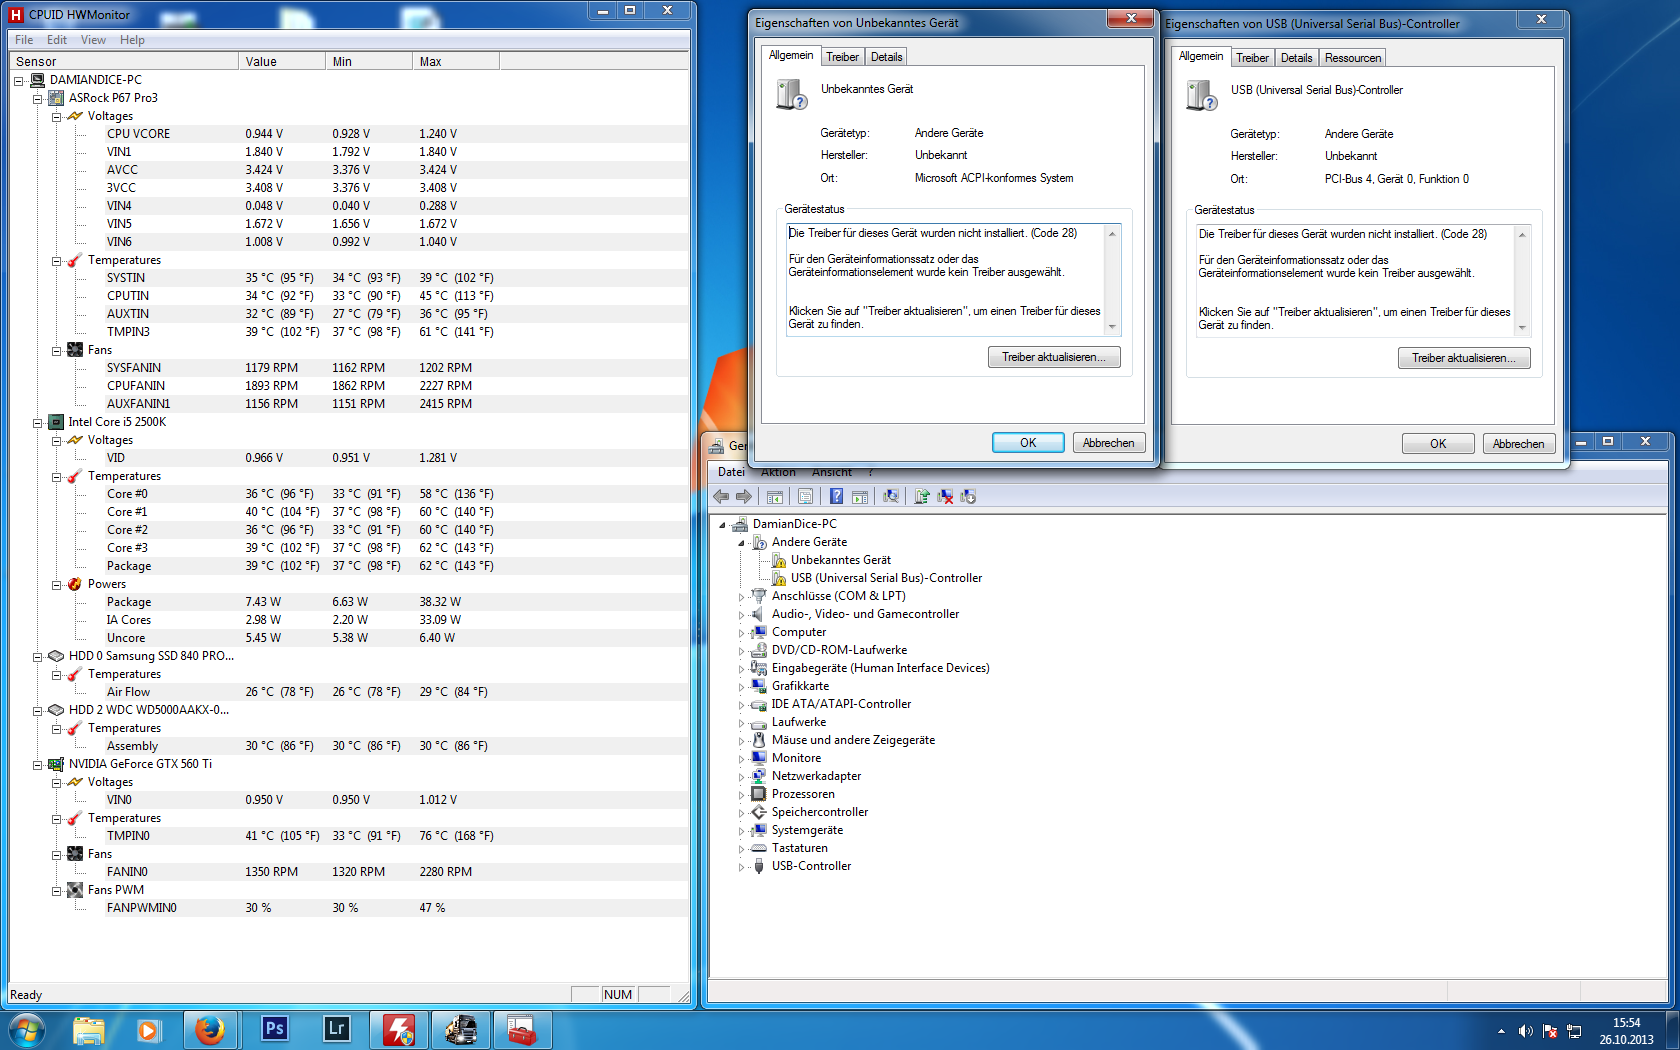The height and width of the screenshot is (1050, 1680).
Task: Collapse the Powers section under Intel Core i5
Action: tap(57, 584)
